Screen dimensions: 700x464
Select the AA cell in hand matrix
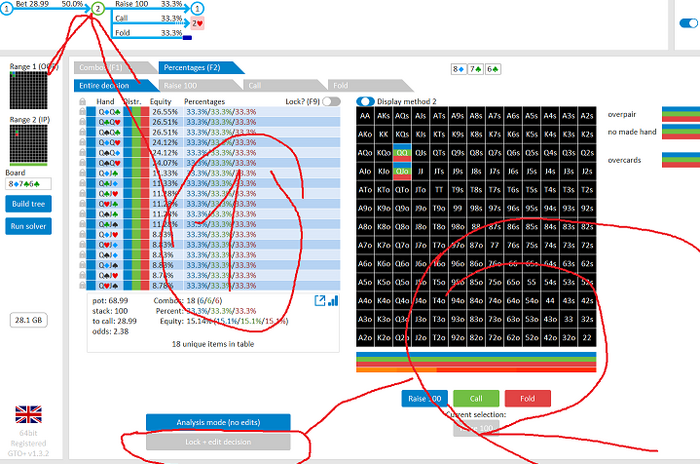point(365,116)
